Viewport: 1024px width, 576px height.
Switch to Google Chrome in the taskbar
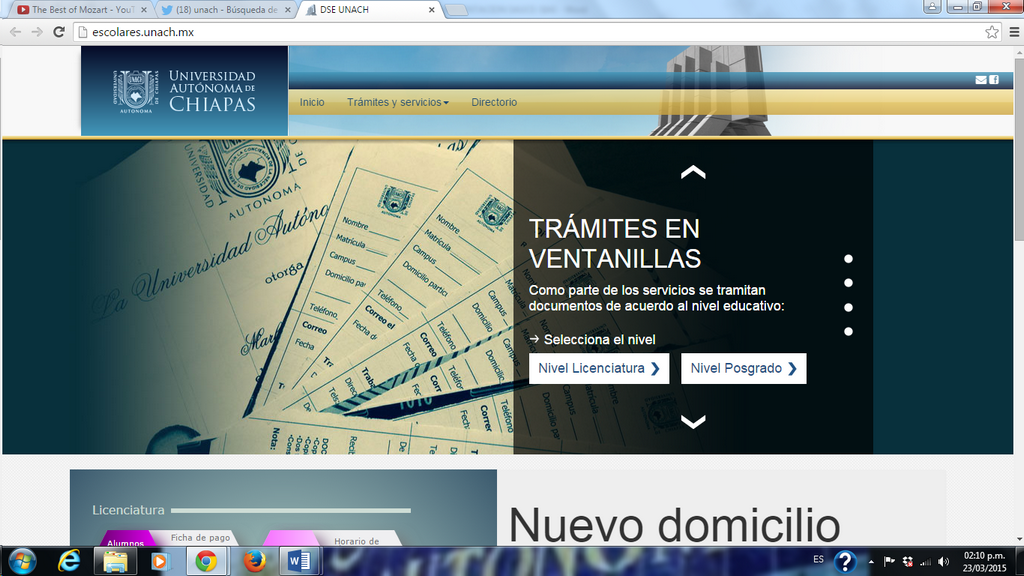click(206, 562)
